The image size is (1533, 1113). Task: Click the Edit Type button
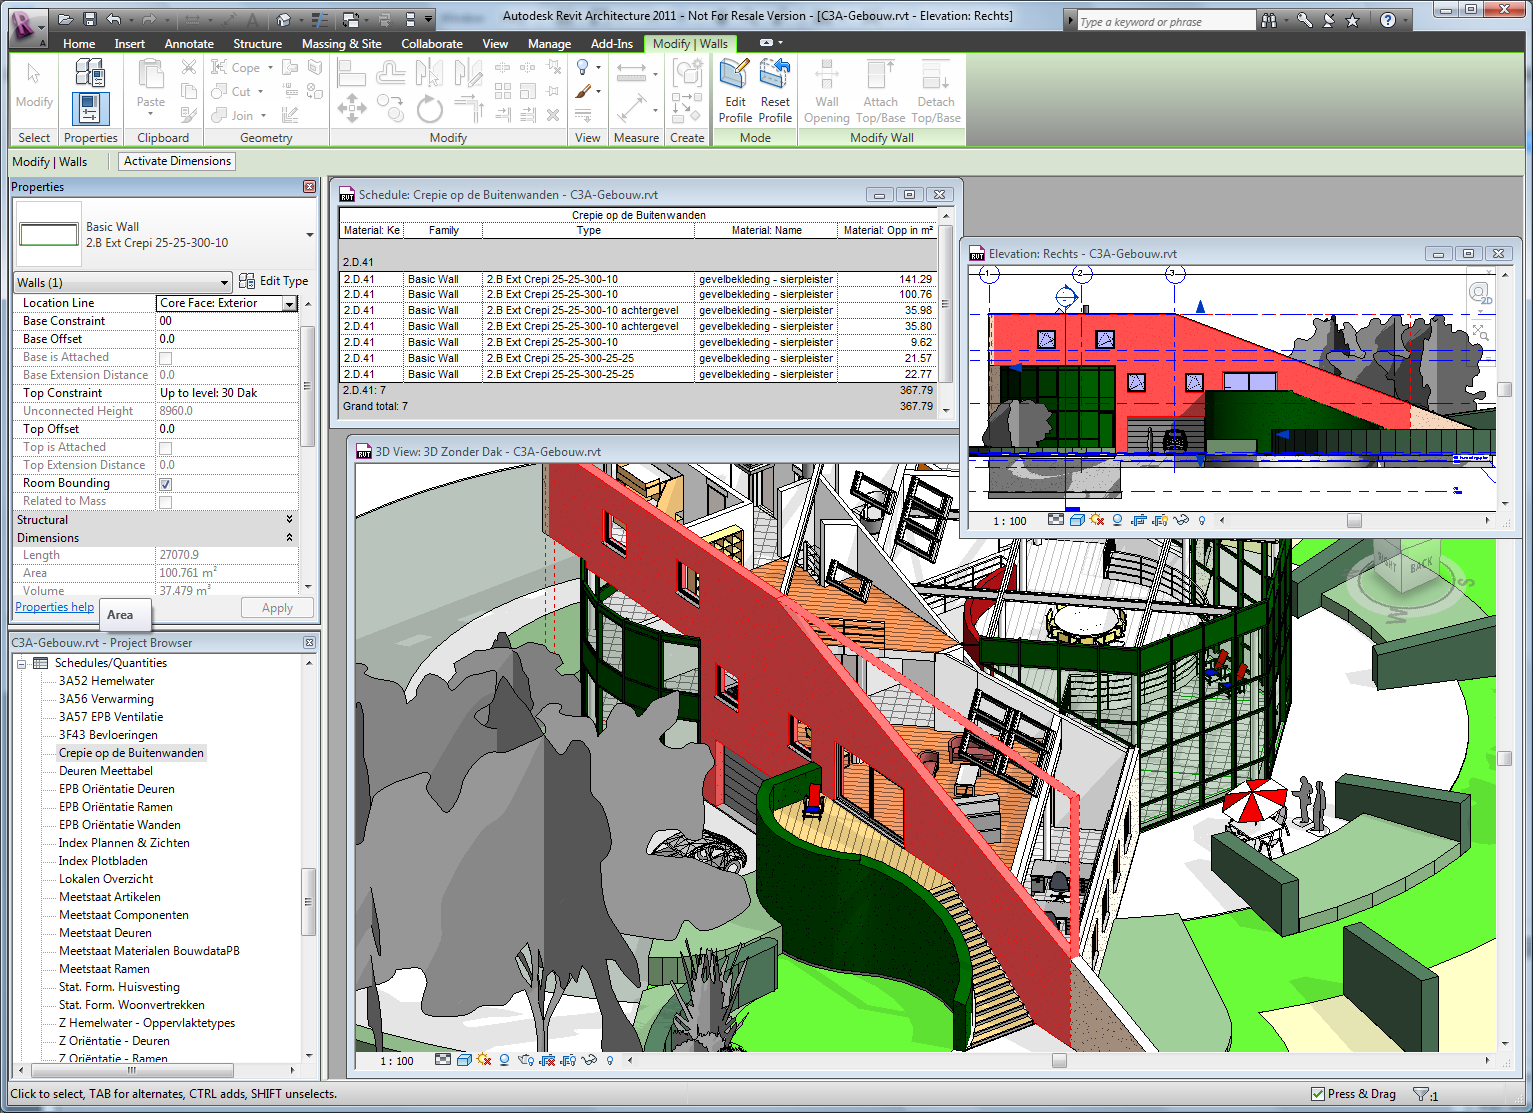click(273, 282)
